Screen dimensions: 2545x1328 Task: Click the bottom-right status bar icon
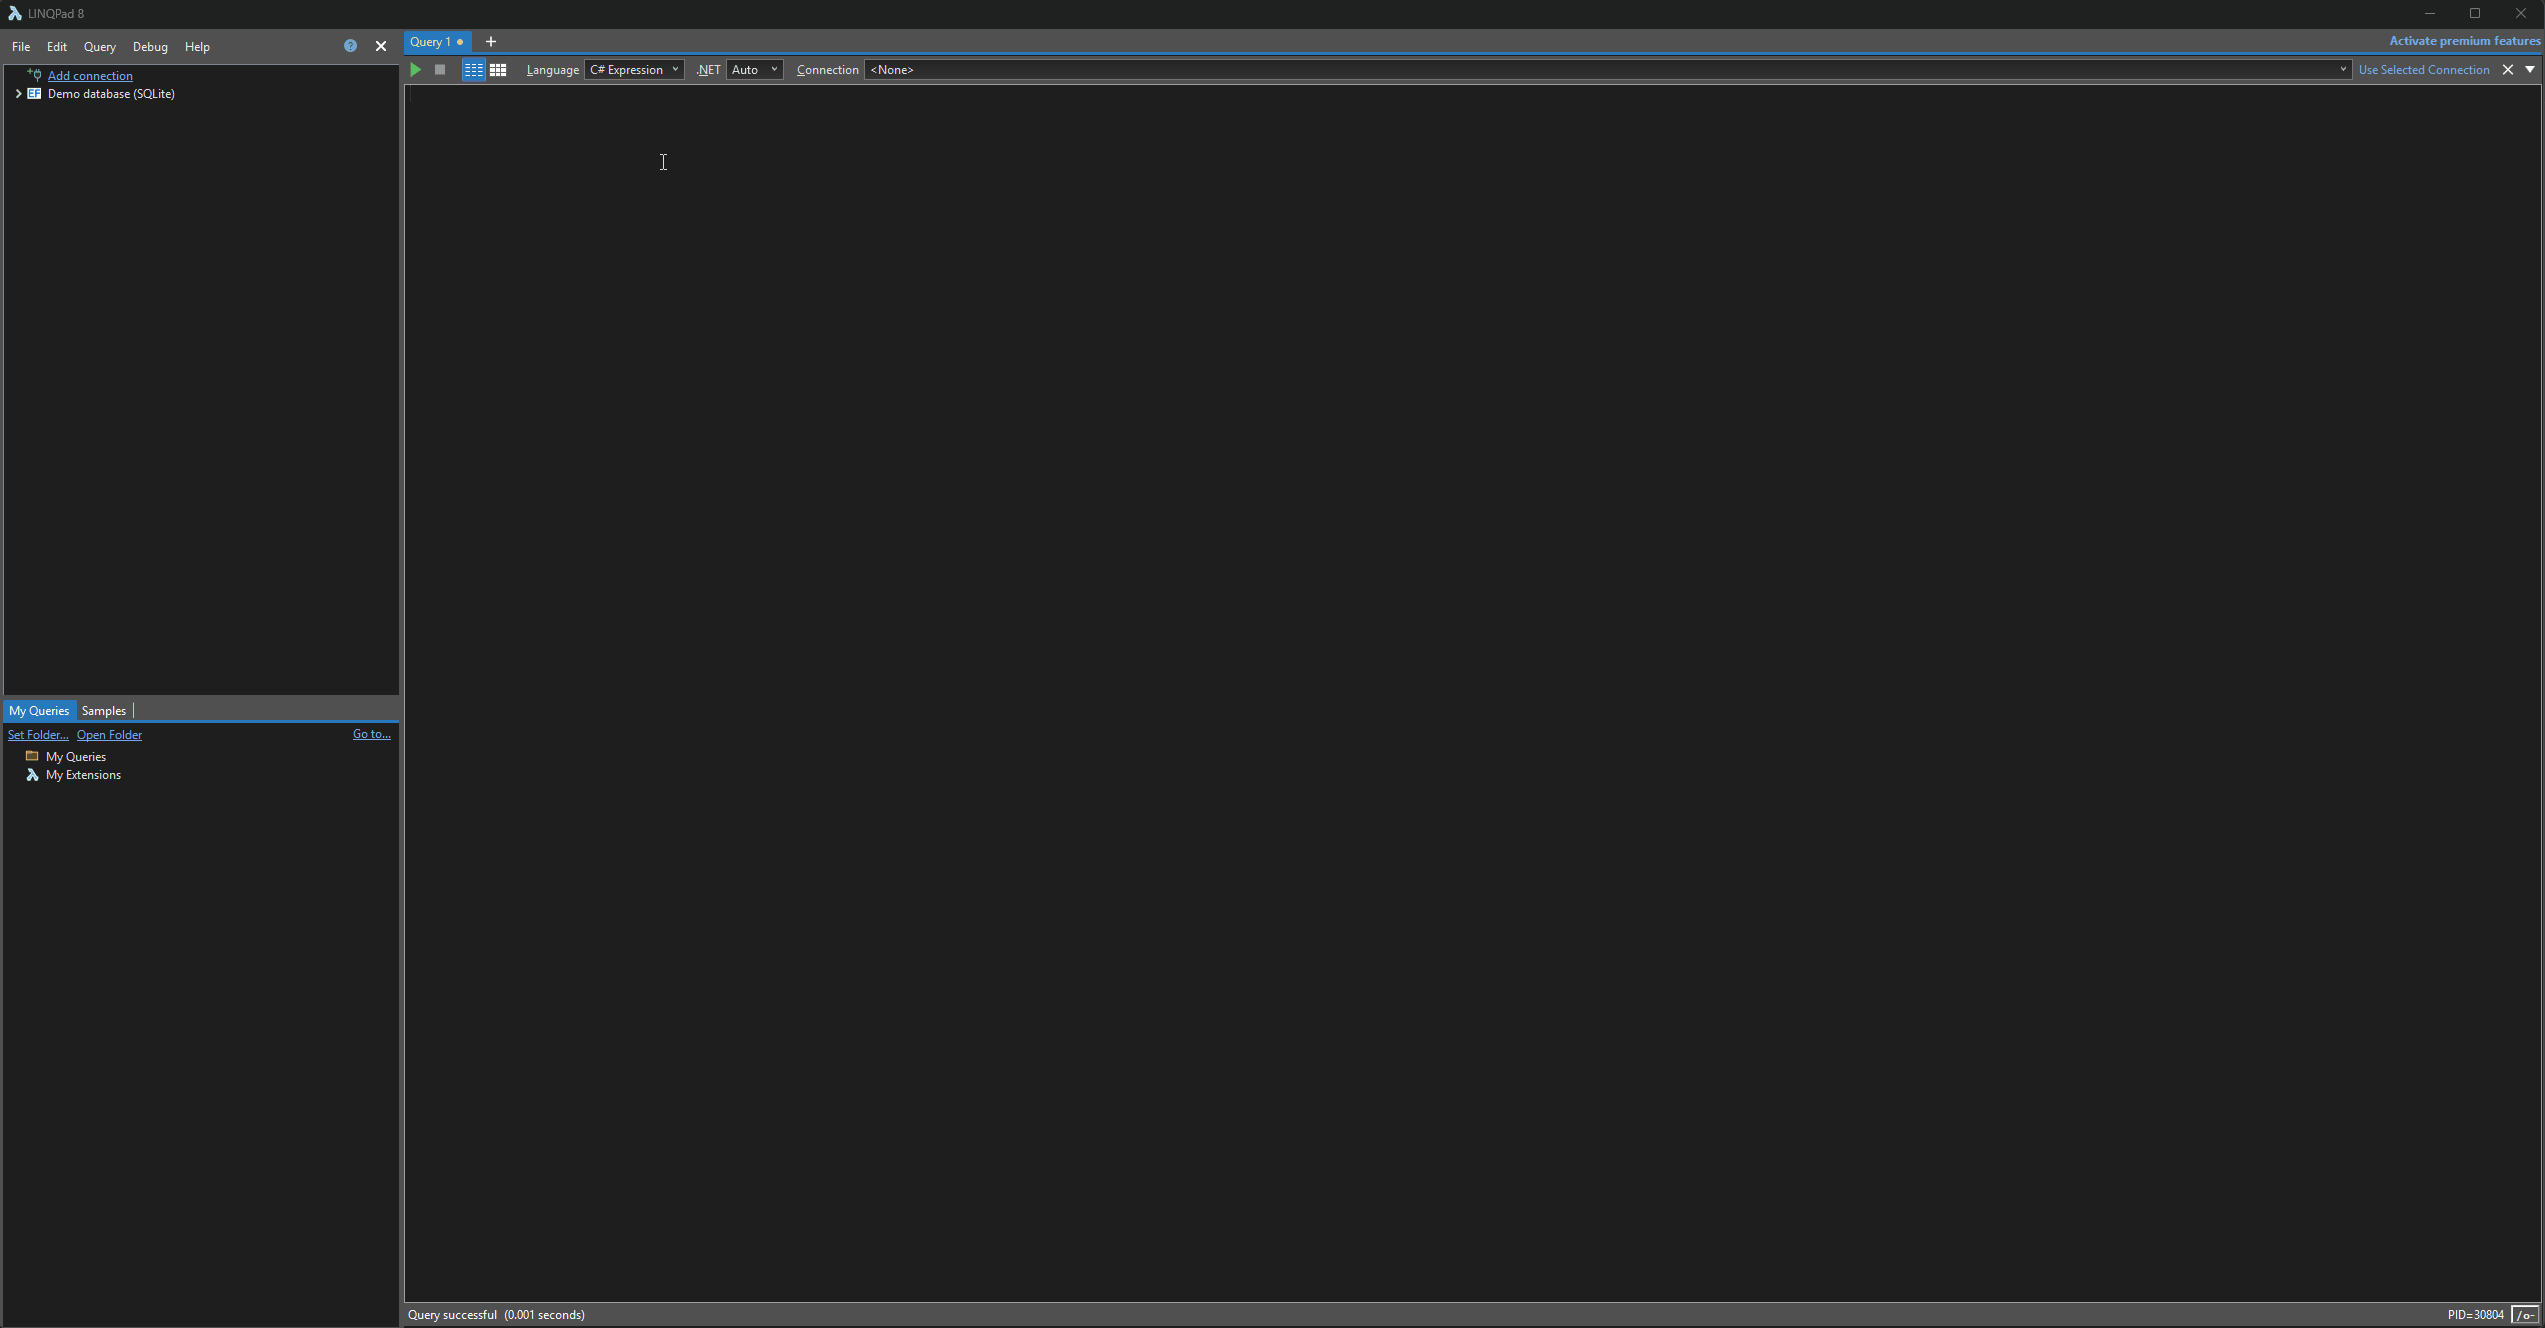pos(2525,1315)
